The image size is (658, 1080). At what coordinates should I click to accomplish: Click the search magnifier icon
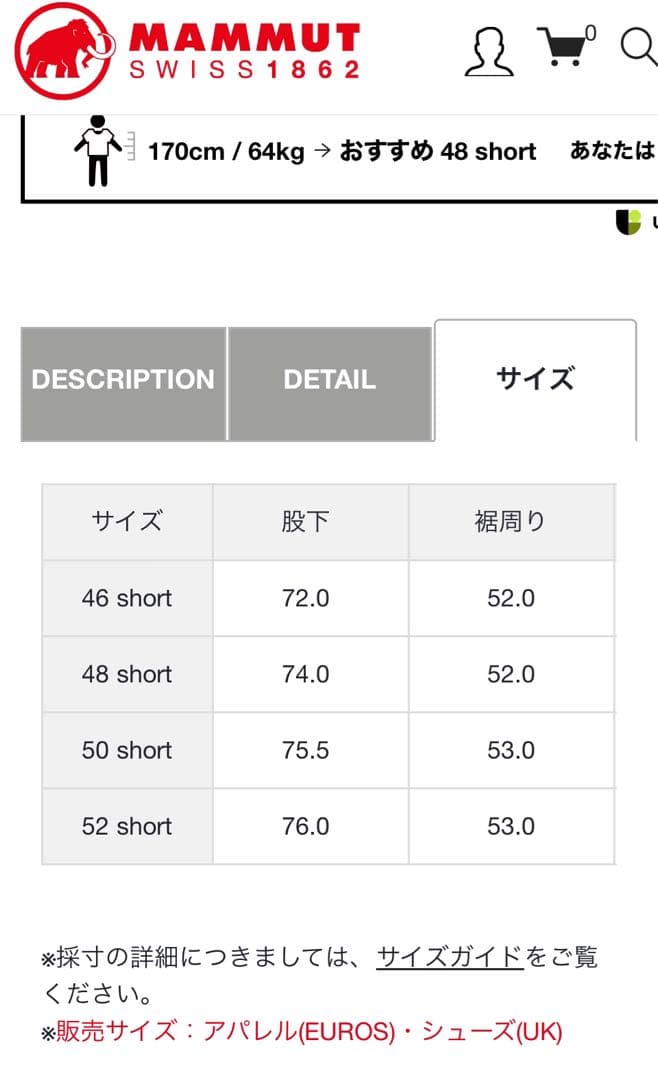[635, 49]
